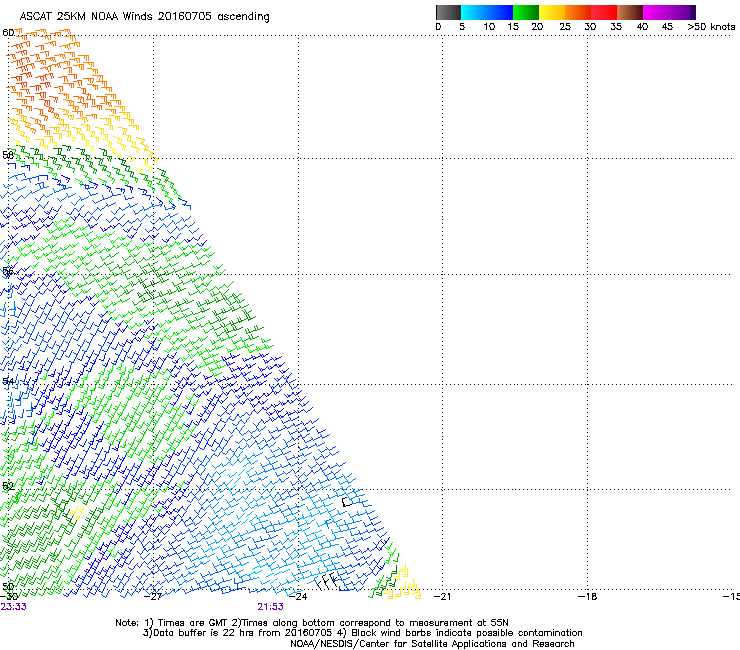
Task: Click the latitude label '52' on the left axis
Action: tap(8, 486)
